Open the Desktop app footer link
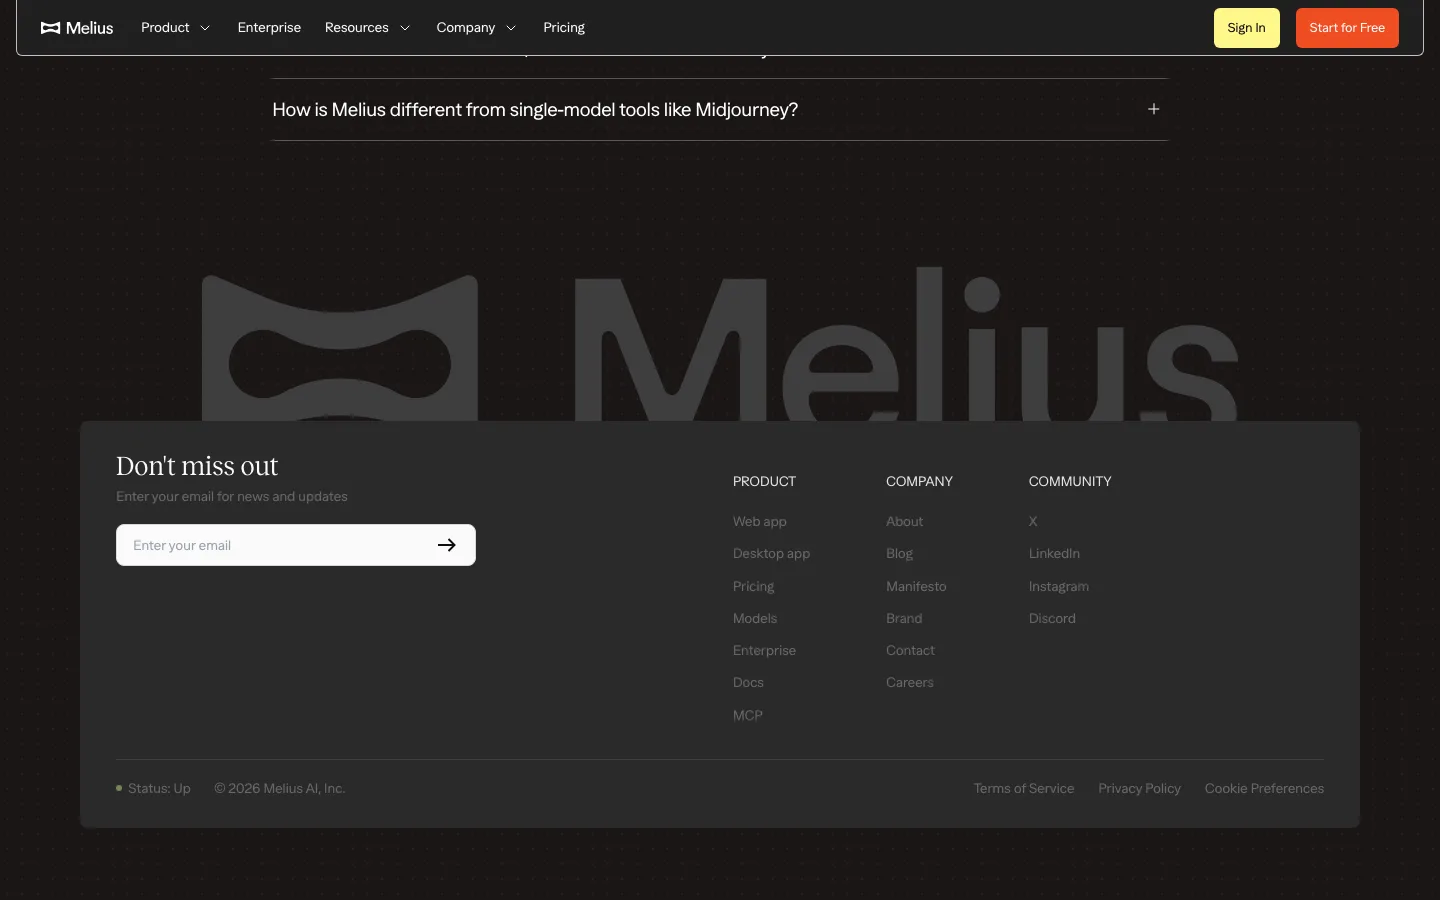The width and height of the screenshot is (1440, 900). click(771, 553)
